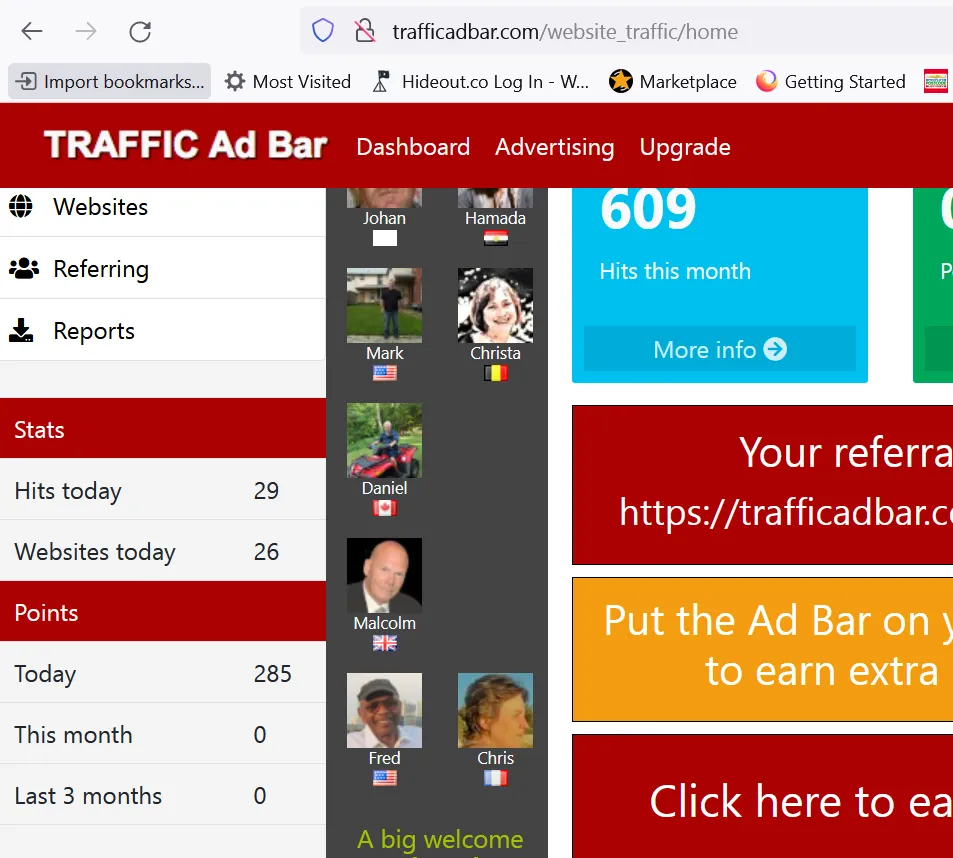Click the A big welcome text
The height and width of the screenshot is (858, 953).
click(440, 839)
